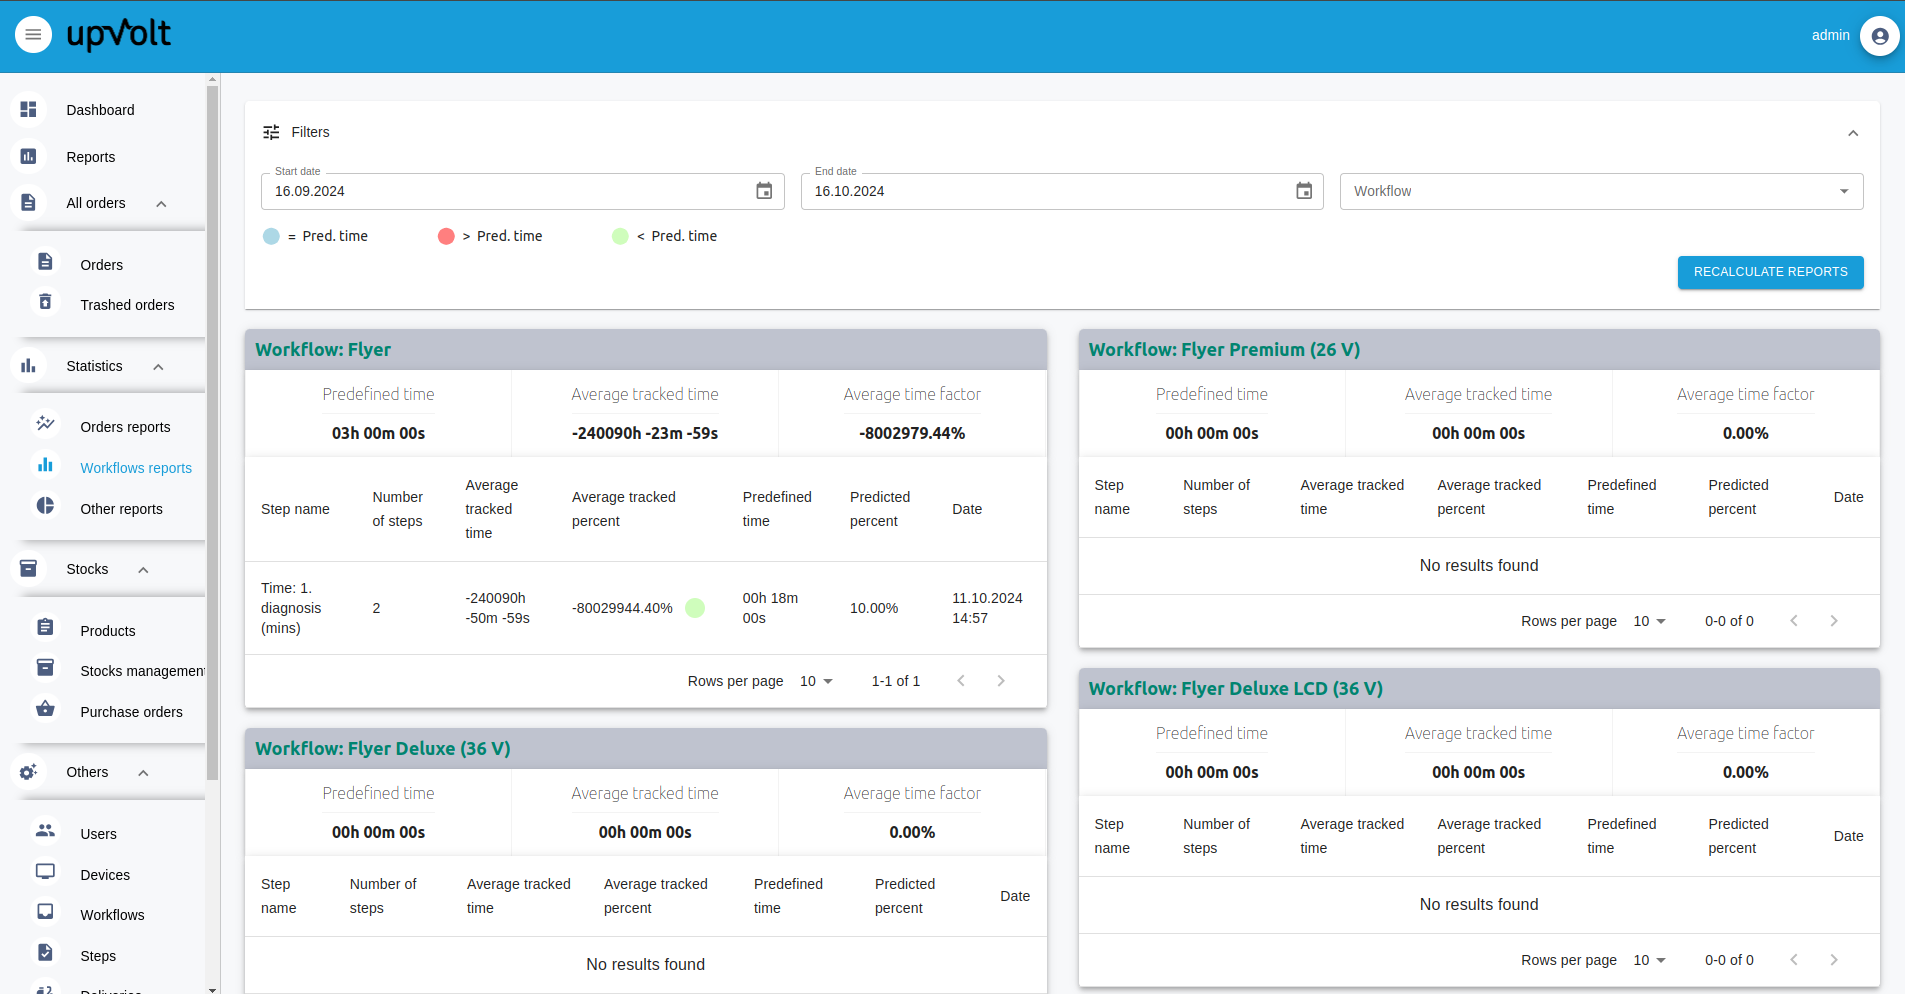Click the admin username label
1905x994 pixels.
pos(1830,35)
